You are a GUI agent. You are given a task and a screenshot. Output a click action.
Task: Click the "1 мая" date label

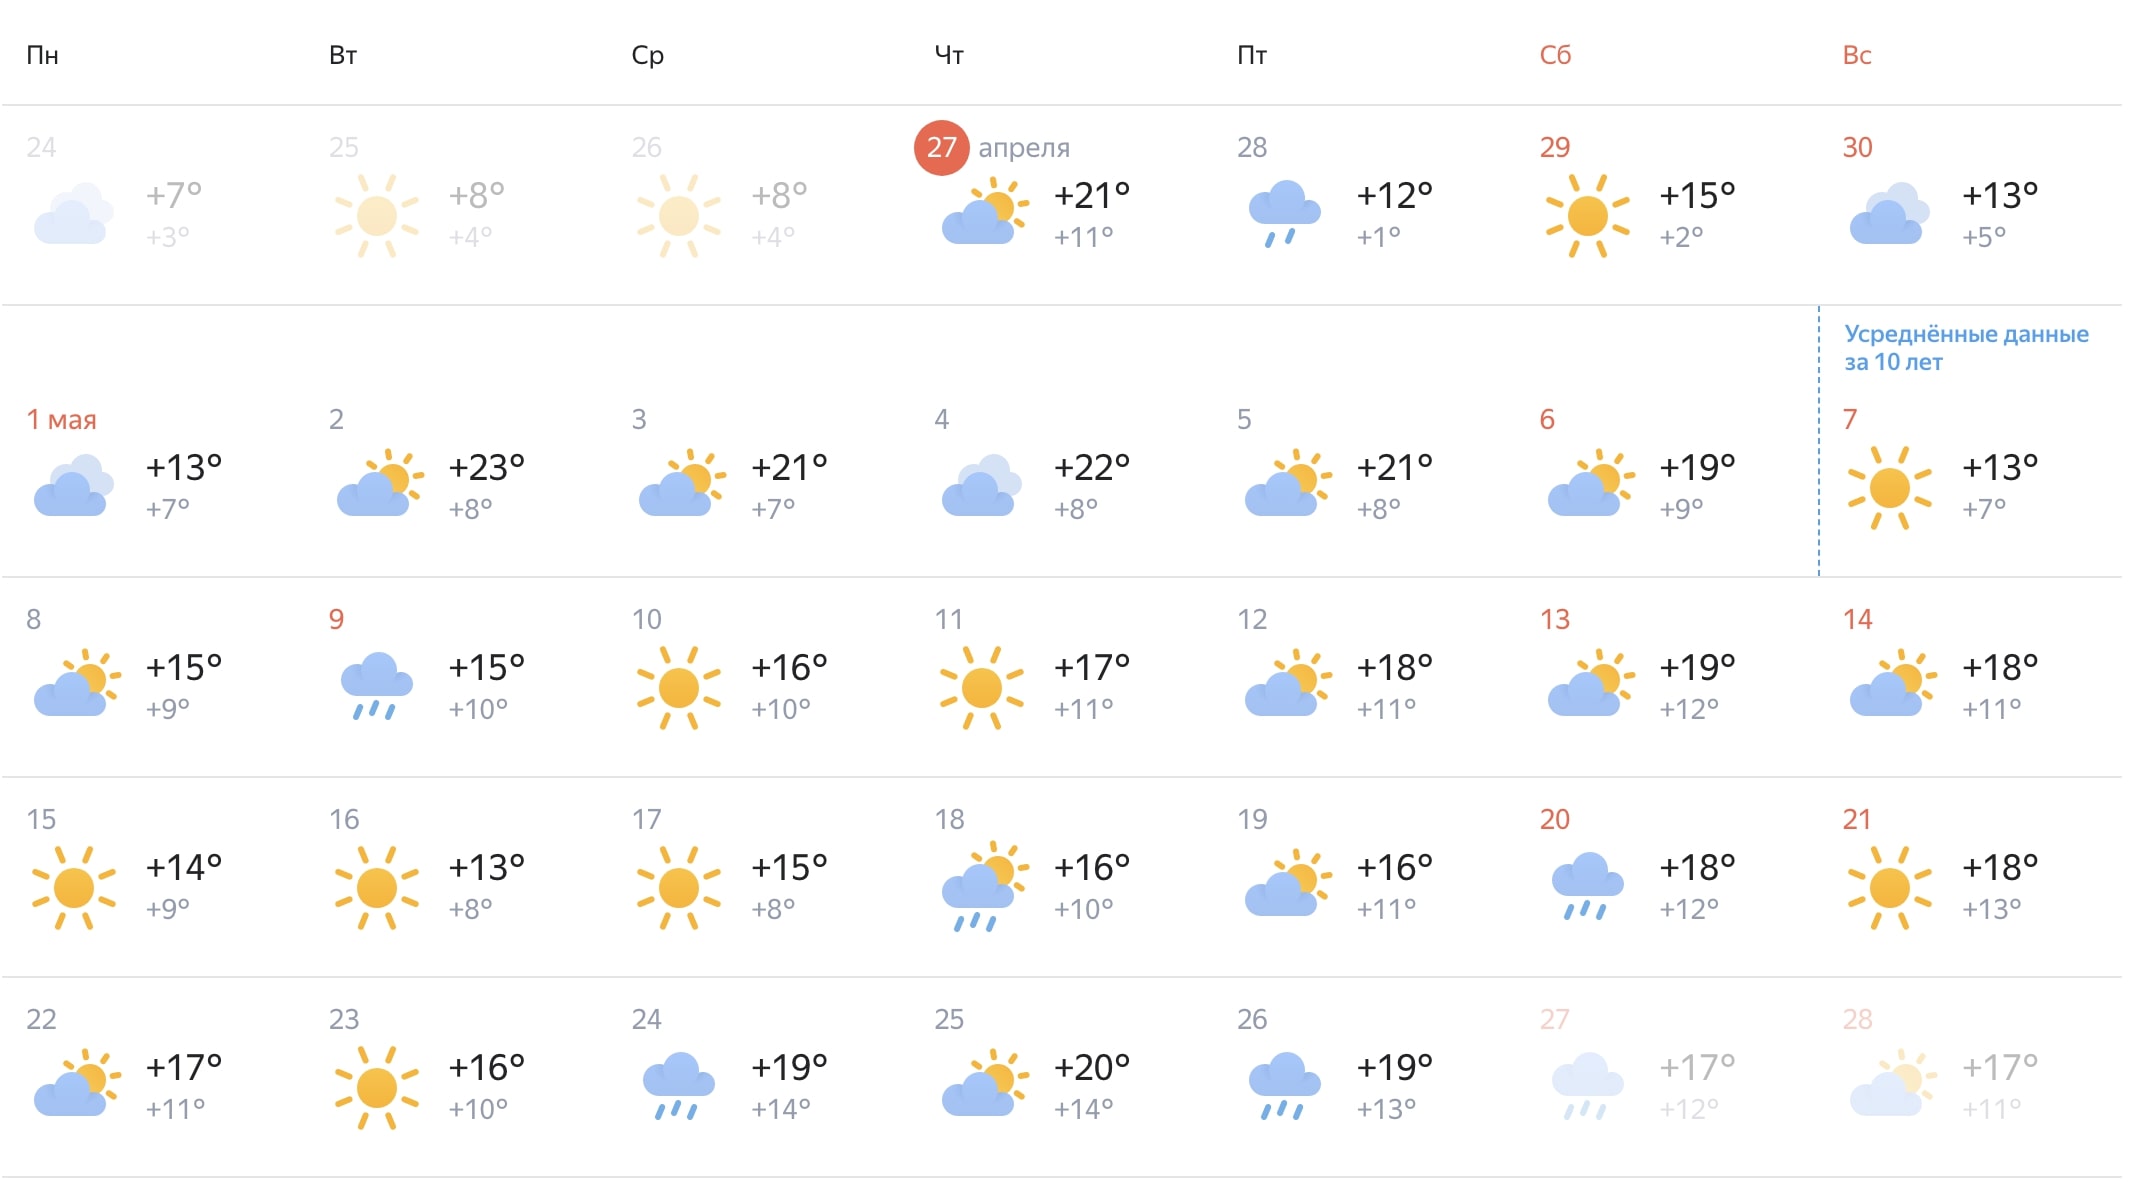pyautogui.click(x=61, y=420)
